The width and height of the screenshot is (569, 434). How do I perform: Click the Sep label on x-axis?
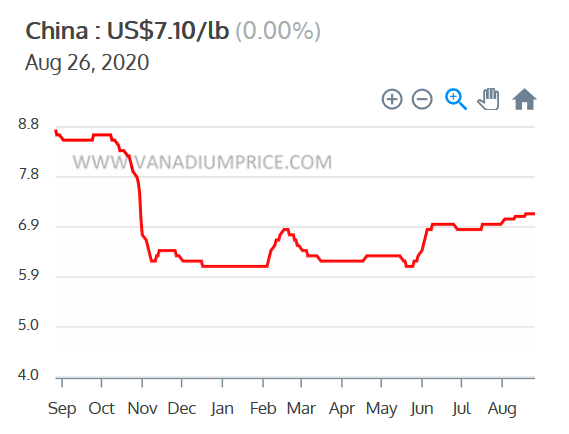pyautogui.click(x=62, y=409)
